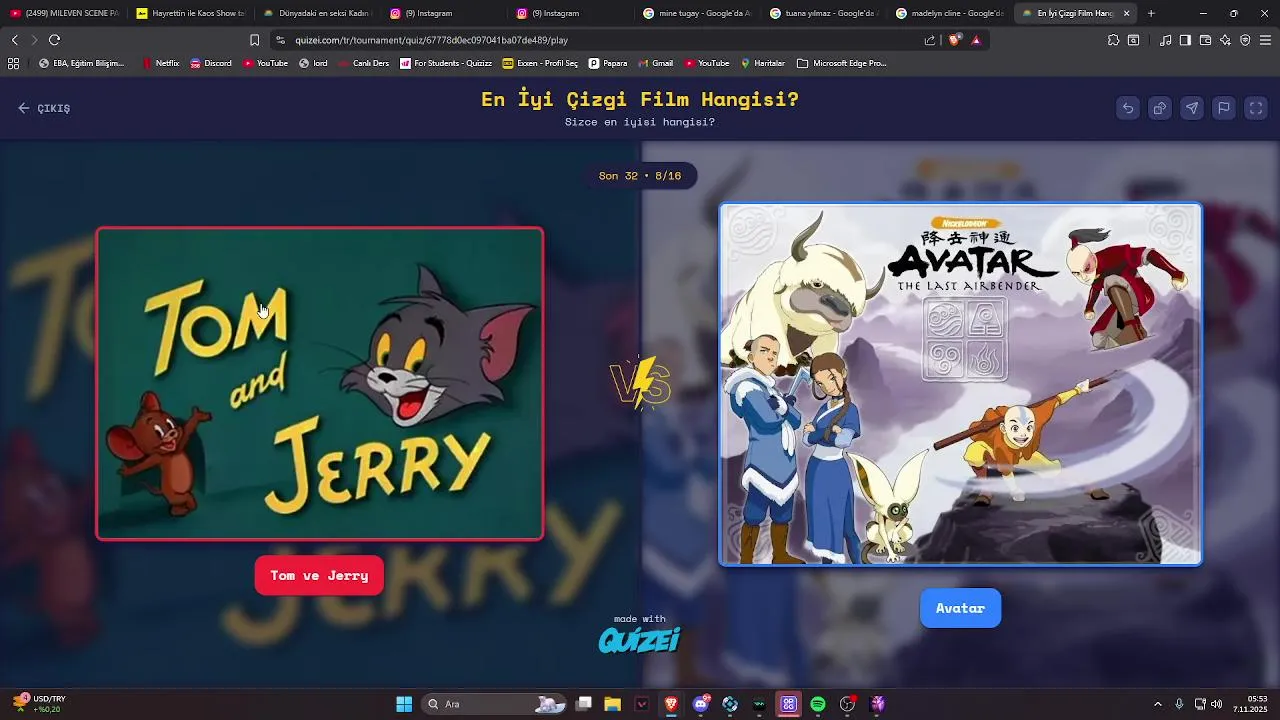The image size is (1280, 720).
Task: Open Brave Shields lion icon
Action: pos(954,40)
